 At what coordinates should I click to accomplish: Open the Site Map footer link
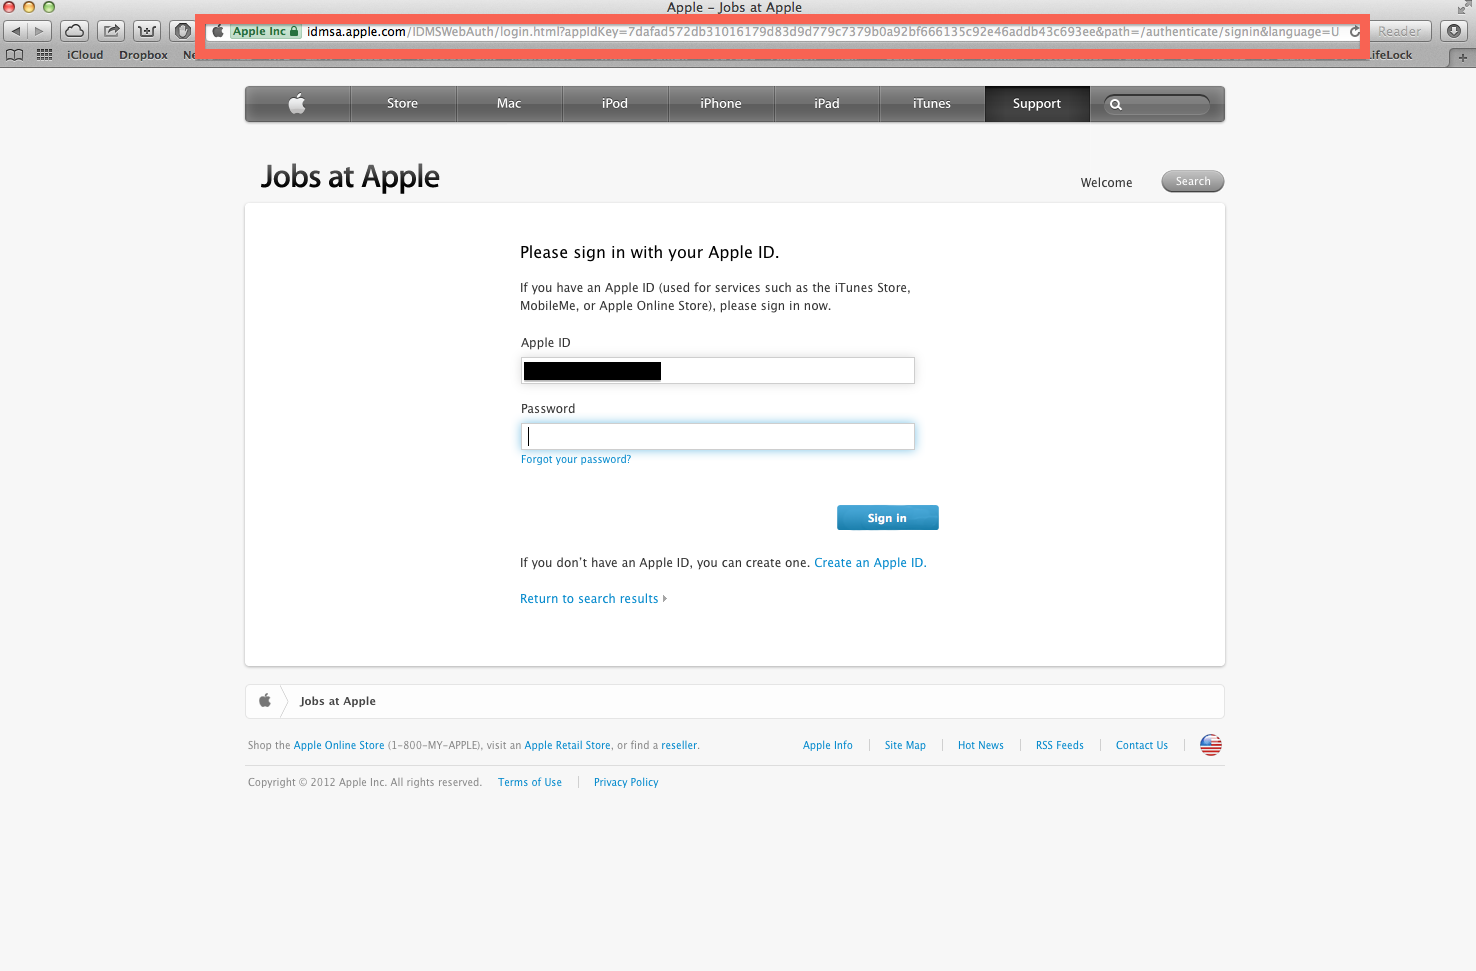tap(905, 745)
